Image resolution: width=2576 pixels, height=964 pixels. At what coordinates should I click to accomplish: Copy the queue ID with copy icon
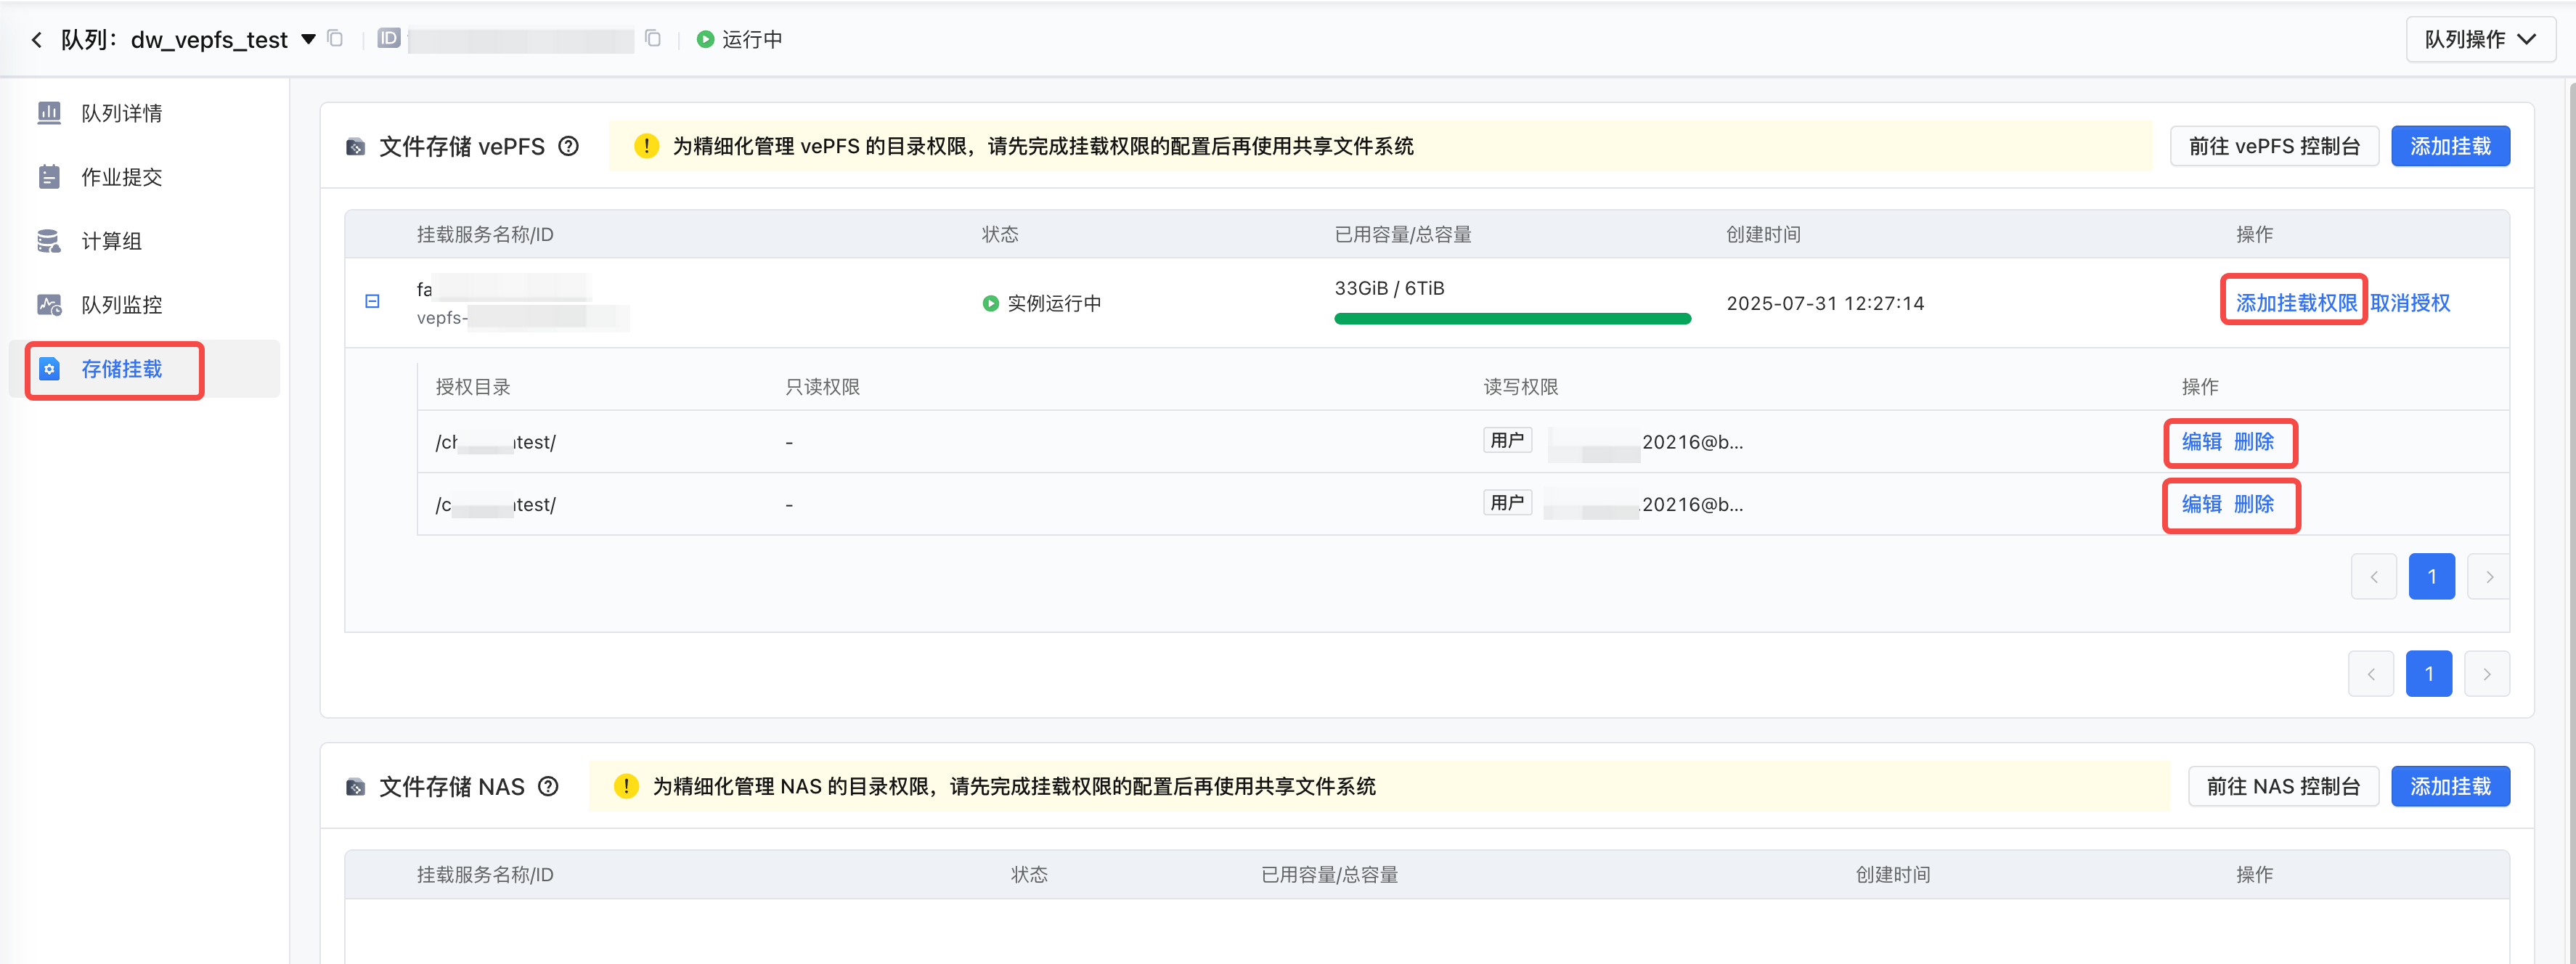click(x=653, y=39)
